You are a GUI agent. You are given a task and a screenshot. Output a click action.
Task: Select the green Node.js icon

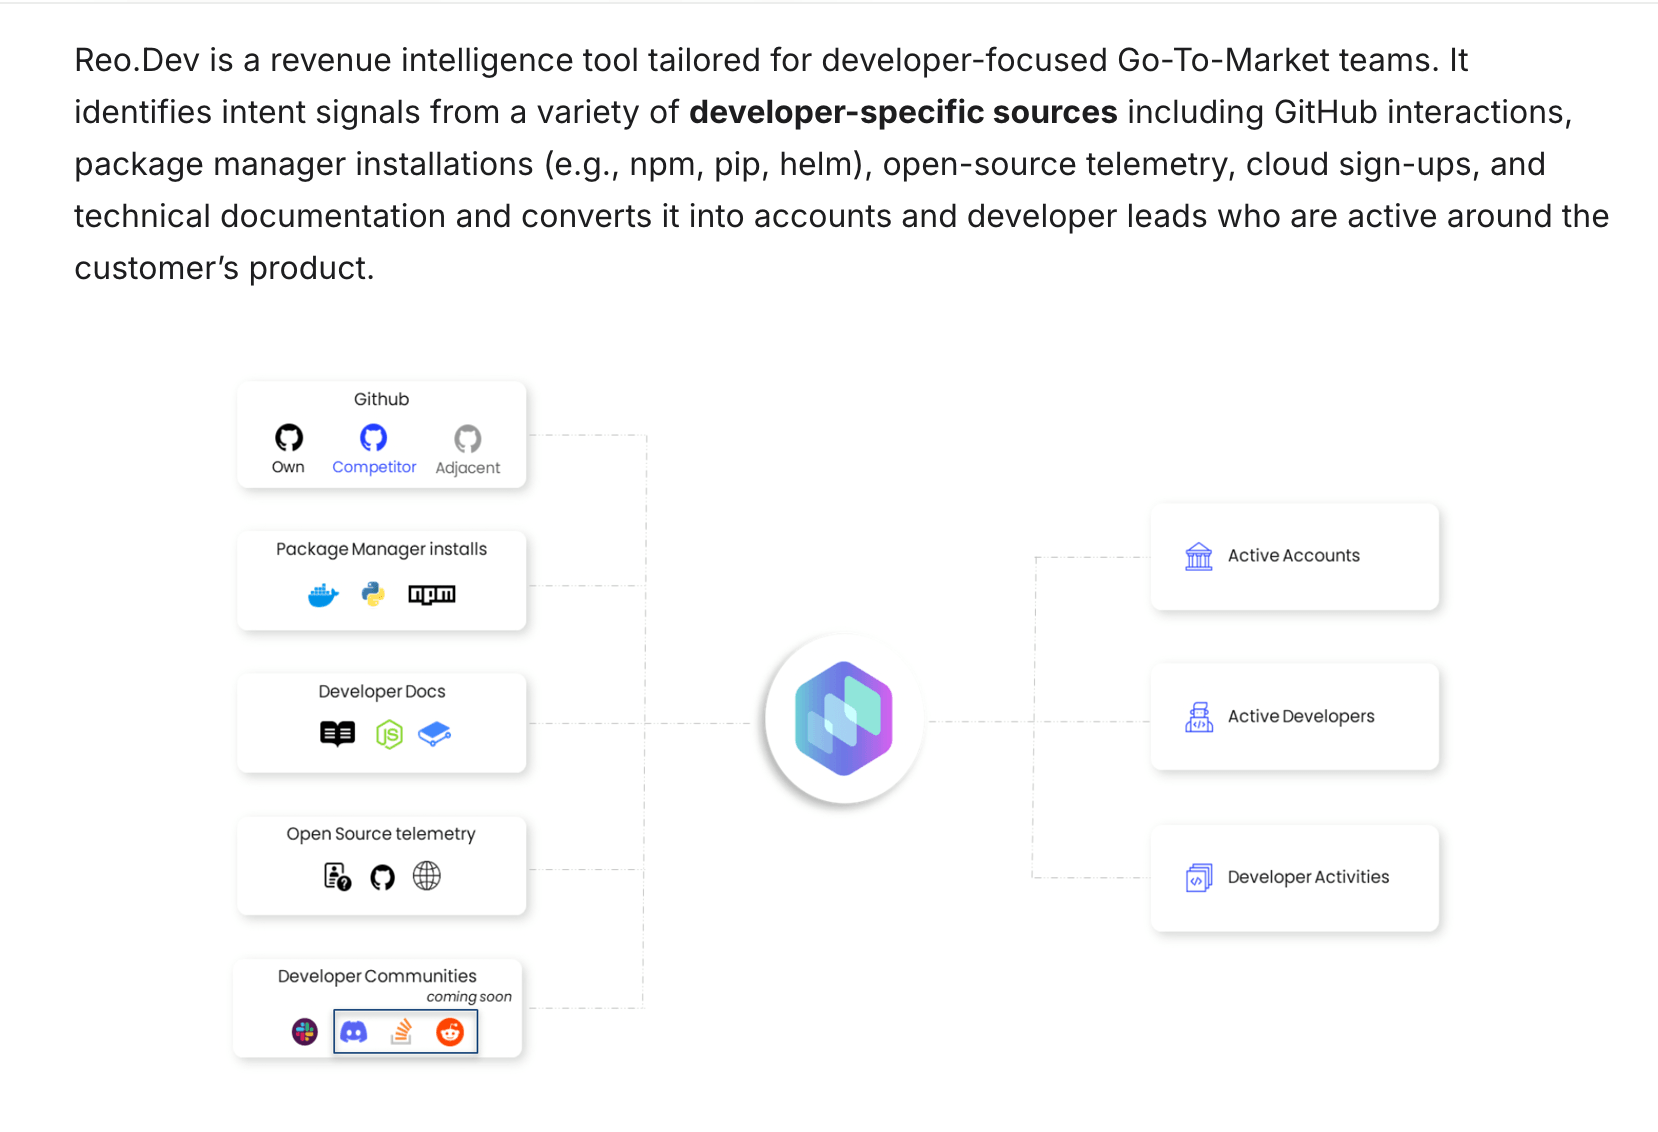click(x=389, y=735)
